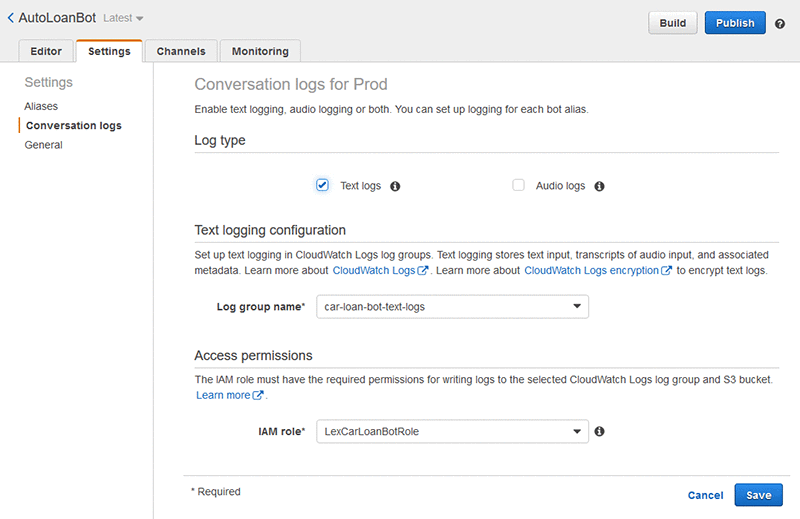Disable the Text logs checkbox
This screenshot has height=519, width=800.
322,185
